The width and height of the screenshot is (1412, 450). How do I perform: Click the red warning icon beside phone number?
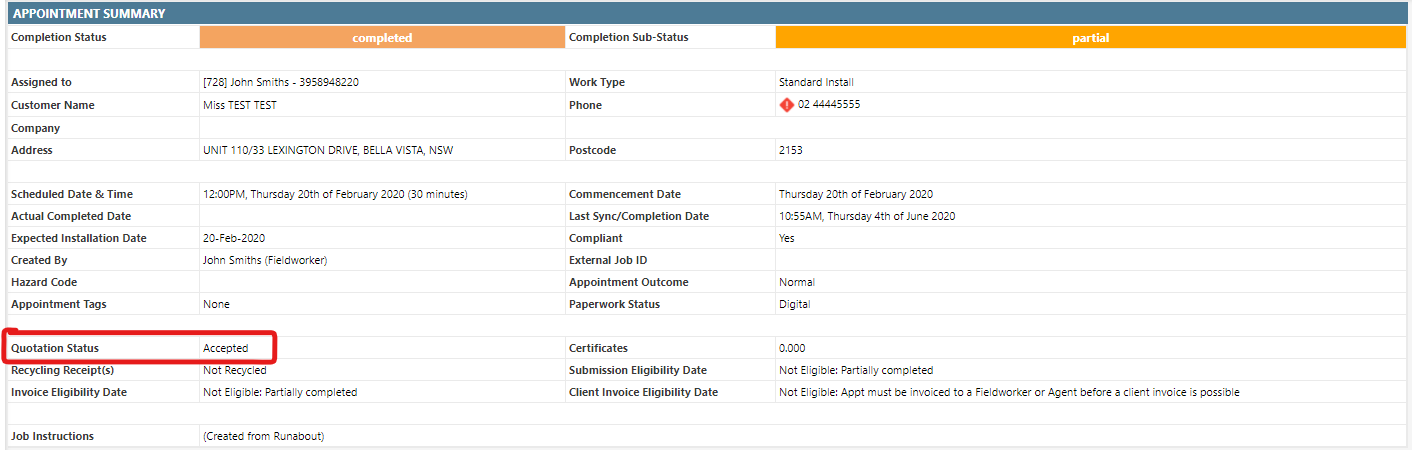(x=786, y=105)
